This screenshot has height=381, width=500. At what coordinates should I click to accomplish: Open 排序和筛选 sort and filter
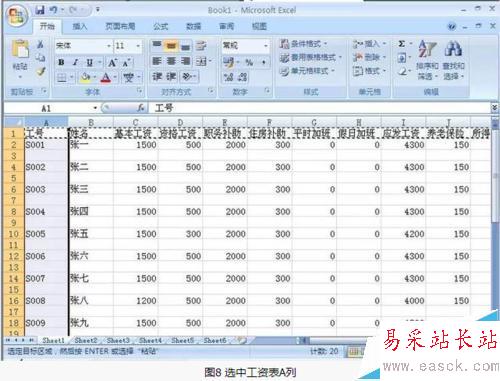tap(427, 60)
